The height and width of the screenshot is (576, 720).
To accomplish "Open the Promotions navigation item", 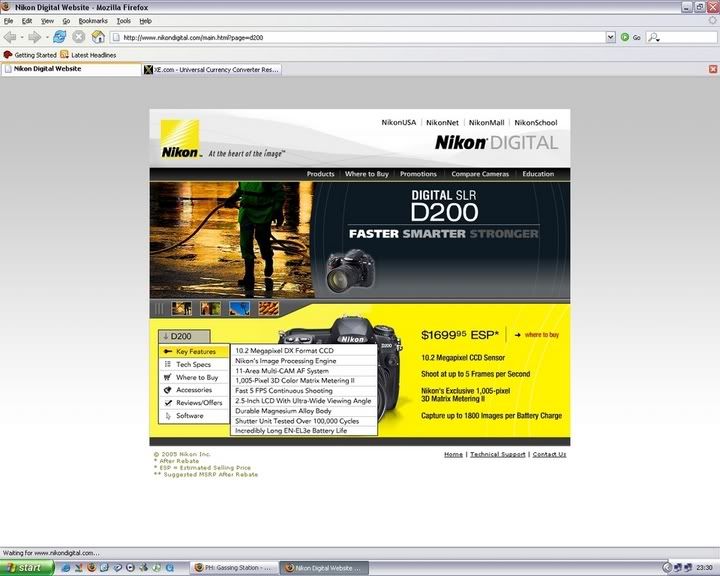I will coord(418,174).
